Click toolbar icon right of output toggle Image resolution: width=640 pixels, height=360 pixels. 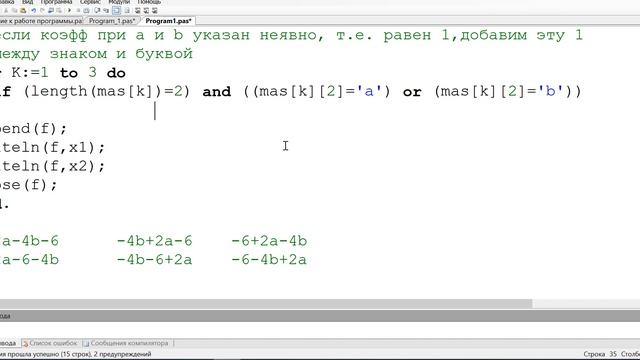point(127,10)
